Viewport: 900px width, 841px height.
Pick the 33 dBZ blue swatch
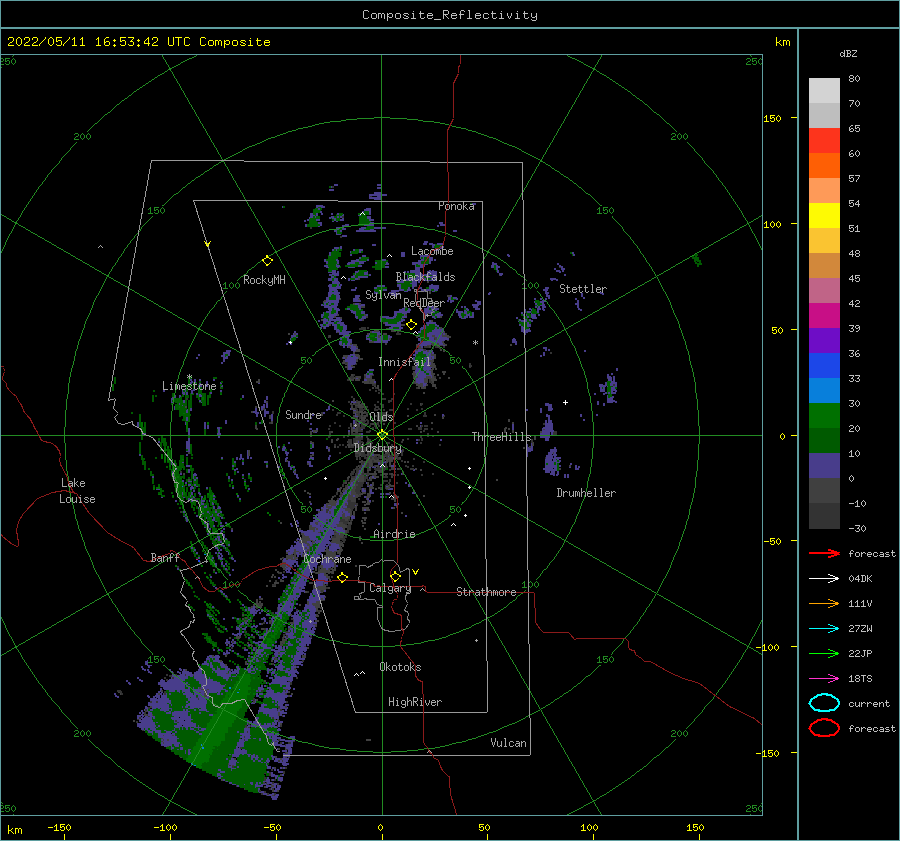tap(824, 390)
